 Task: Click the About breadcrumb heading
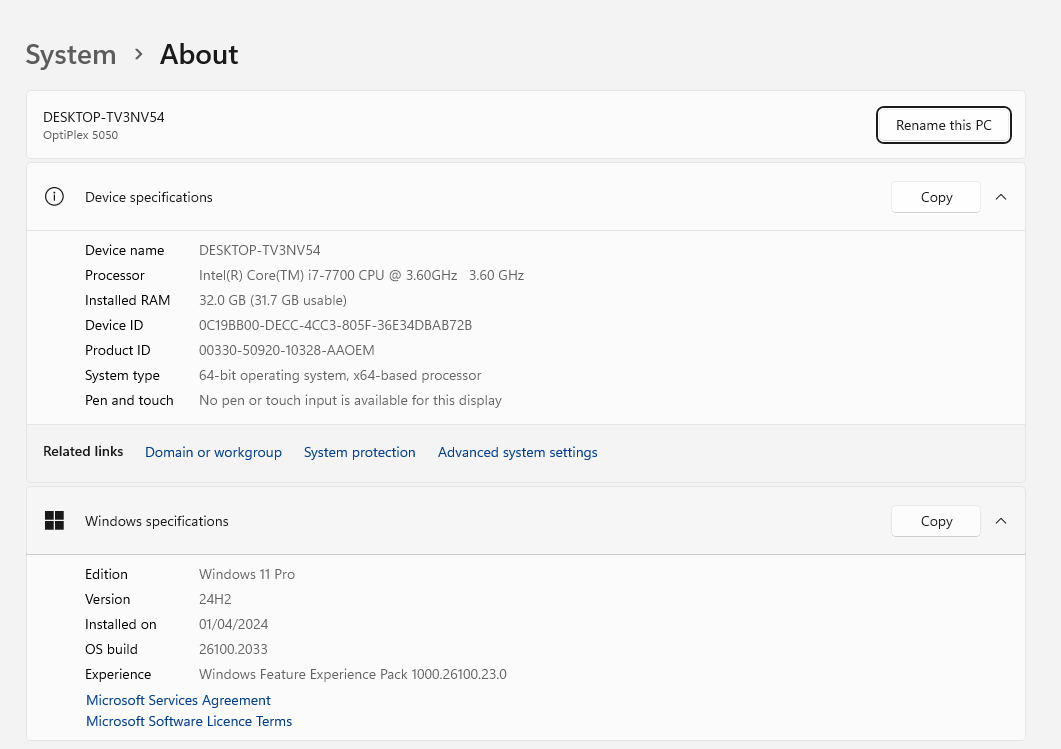[199, 54]
